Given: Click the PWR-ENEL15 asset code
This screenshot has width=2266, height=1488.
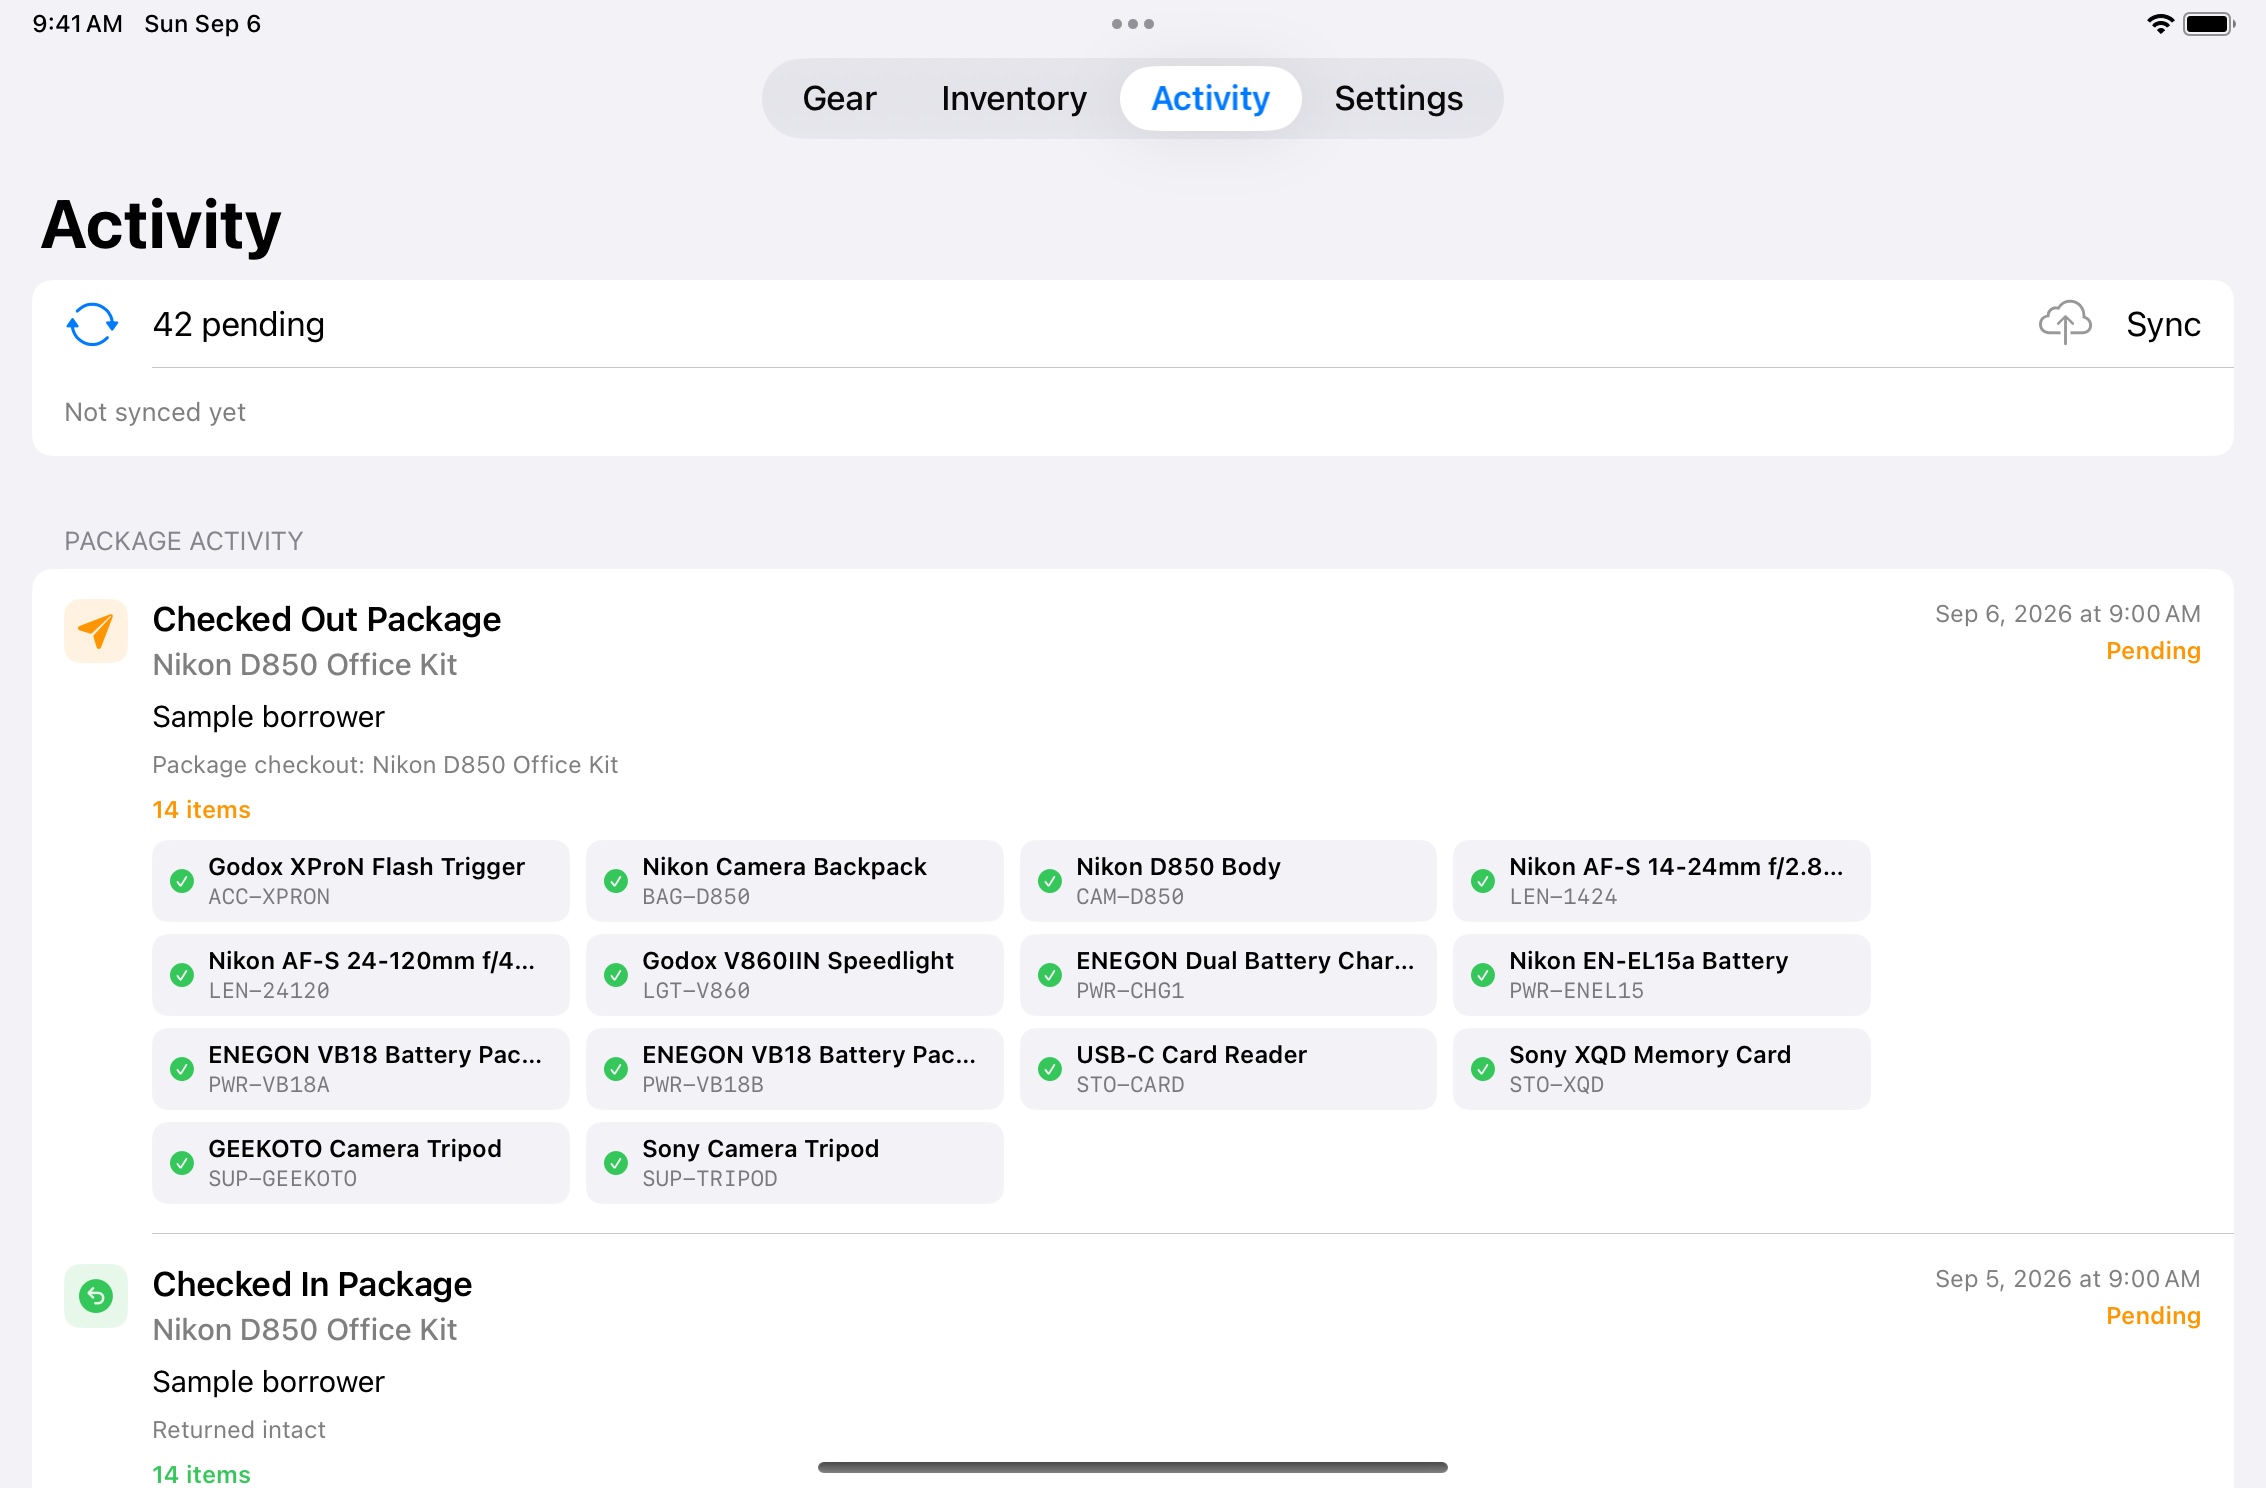Looking at the screenshot, I should (1576, 991).
